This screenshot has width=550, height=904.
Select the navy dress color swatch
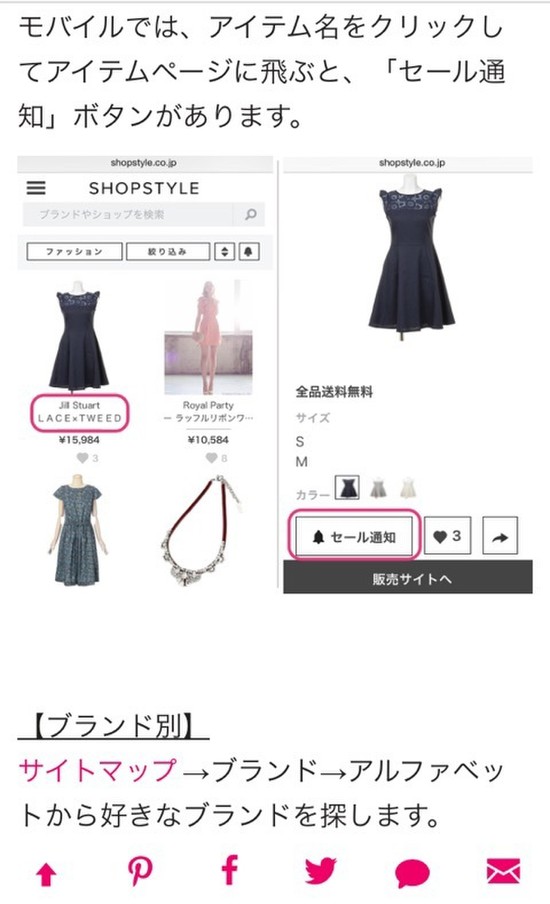tap(348, 487)
